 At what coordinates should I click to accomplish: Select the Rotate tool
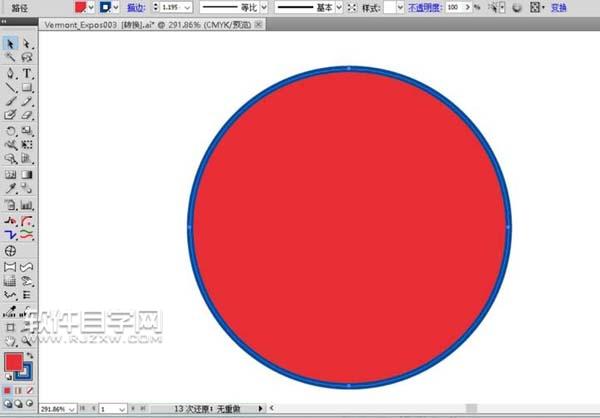tap(10, 131)
